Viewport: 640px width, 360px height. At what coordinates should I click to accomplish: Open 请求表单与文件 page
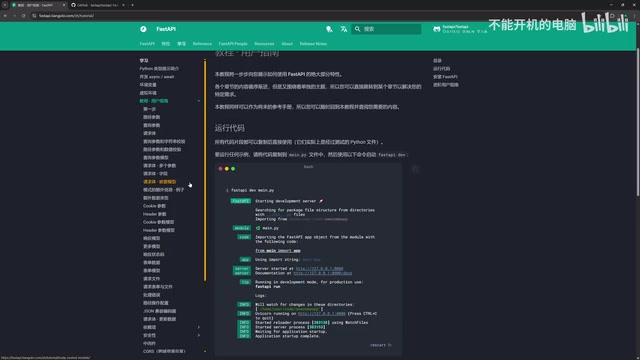pos(158,287)
